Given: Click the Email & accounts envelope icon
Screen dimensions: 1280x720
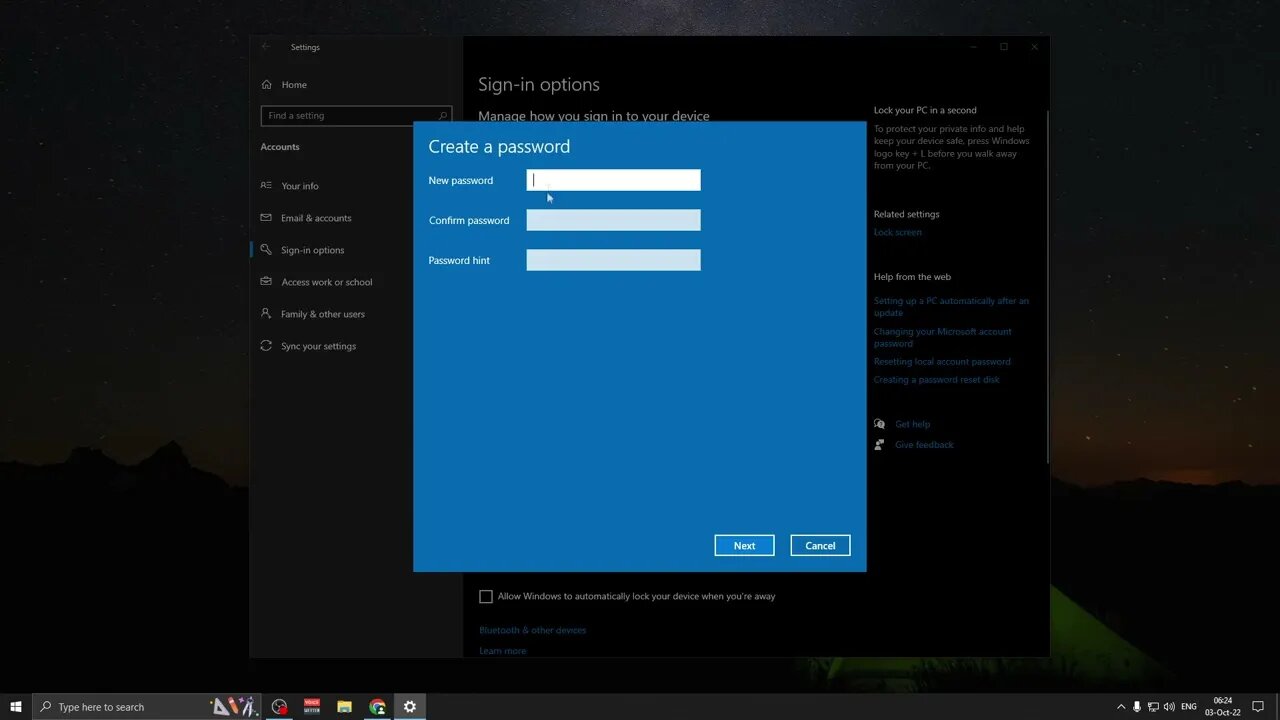Looking at the screenshot, I should 266,217.
